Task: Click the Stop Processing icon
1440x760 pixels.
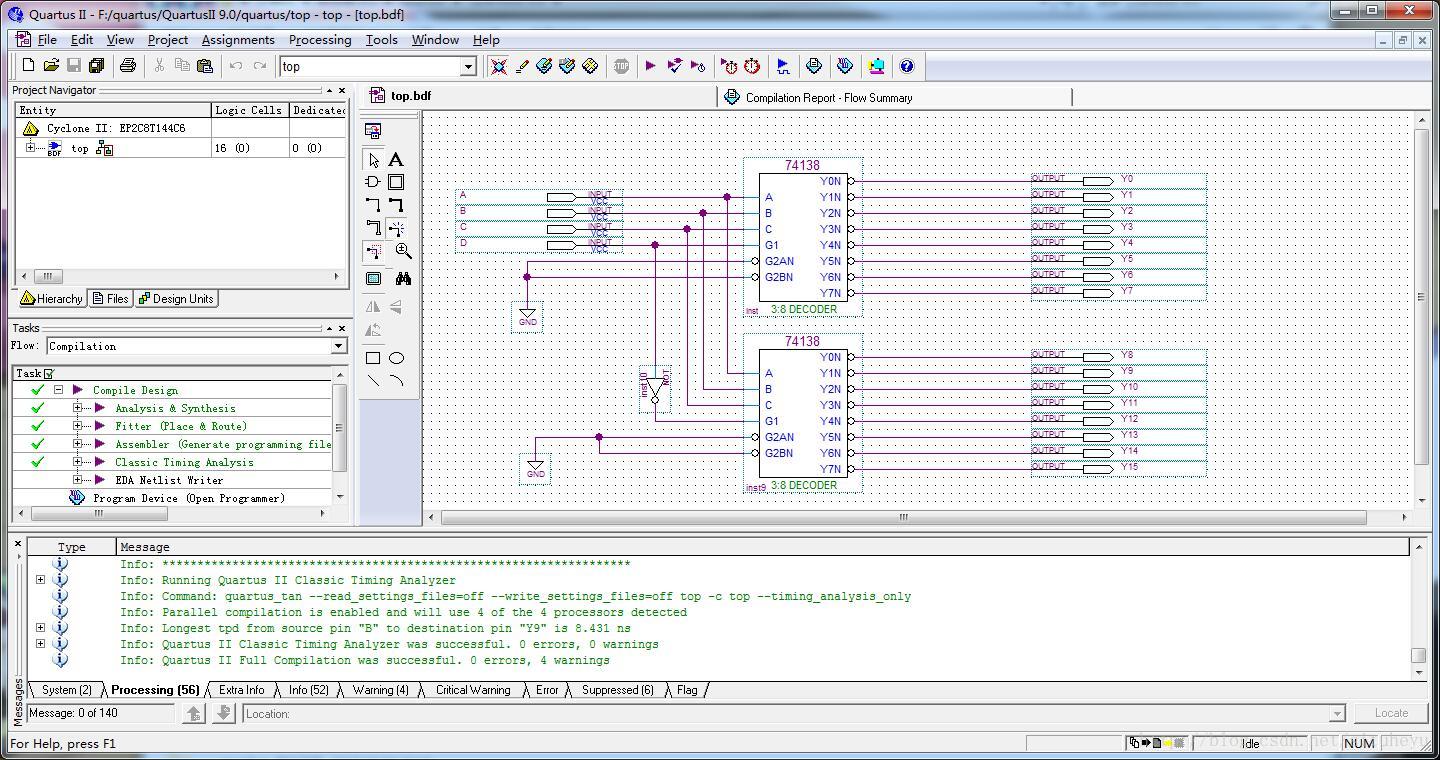Action: point(621,66)
